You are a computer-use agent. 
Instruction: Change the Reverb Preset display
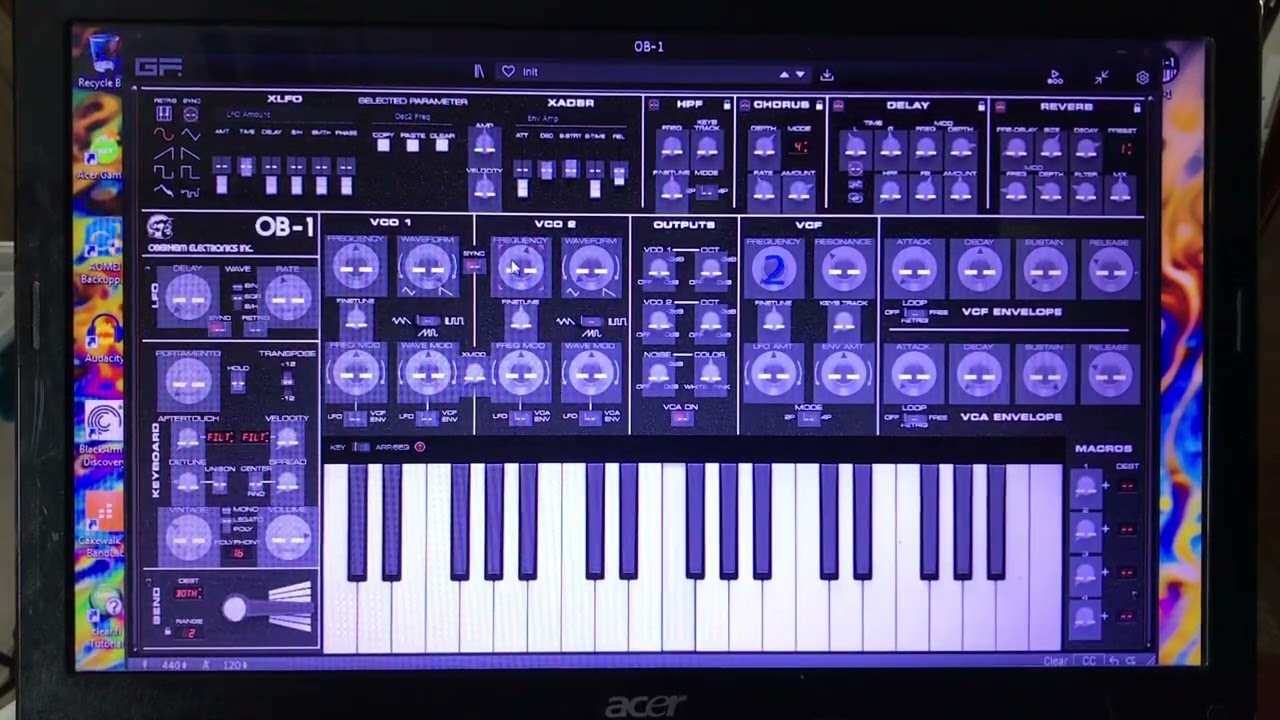[x=1124, y=148]
